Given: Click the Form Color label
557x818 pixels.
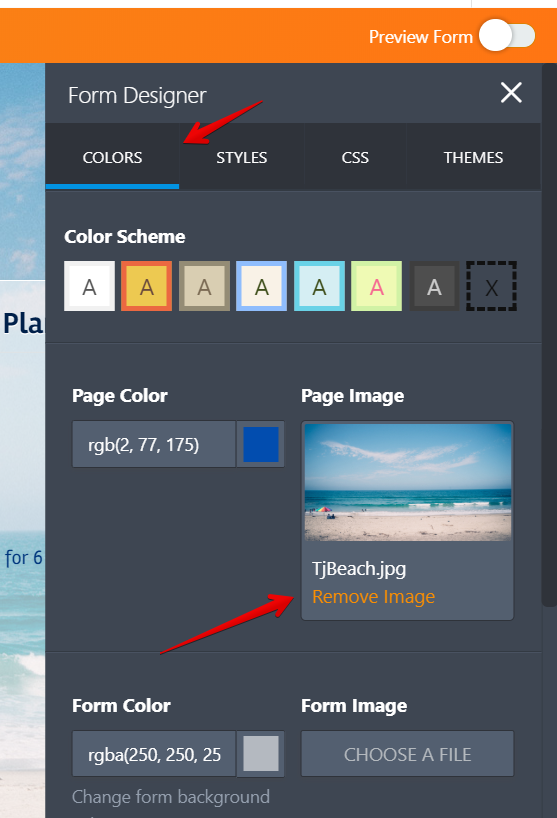Looking at the screenshot, I should point(122,705).
